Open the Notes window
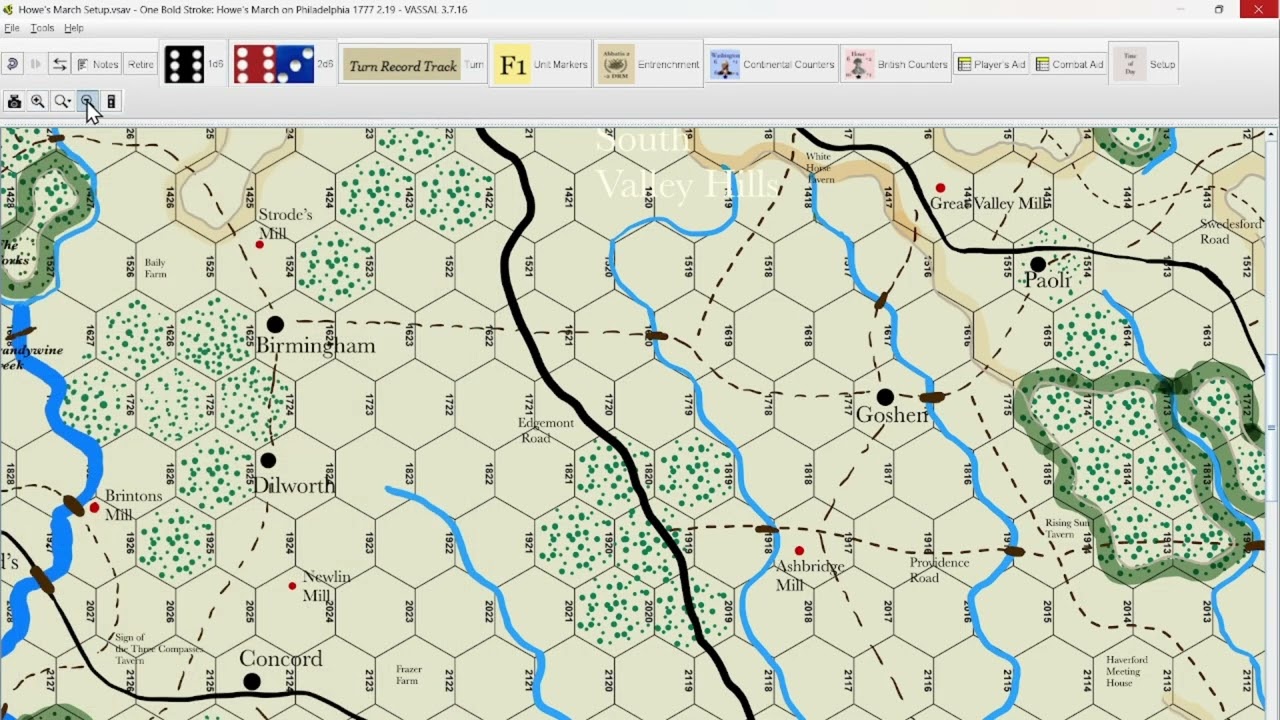1280x720 pixels. 98,64
